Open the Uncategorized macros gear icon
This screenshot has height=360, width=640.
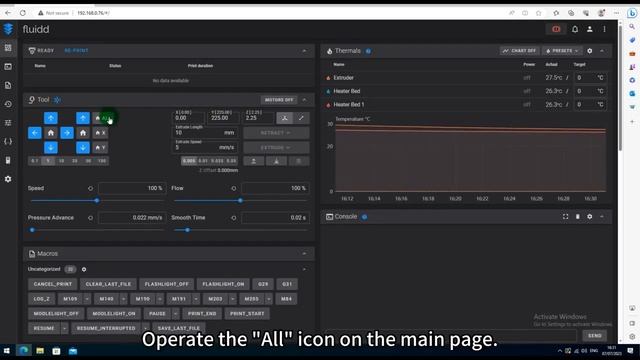[x=84, y=269]
